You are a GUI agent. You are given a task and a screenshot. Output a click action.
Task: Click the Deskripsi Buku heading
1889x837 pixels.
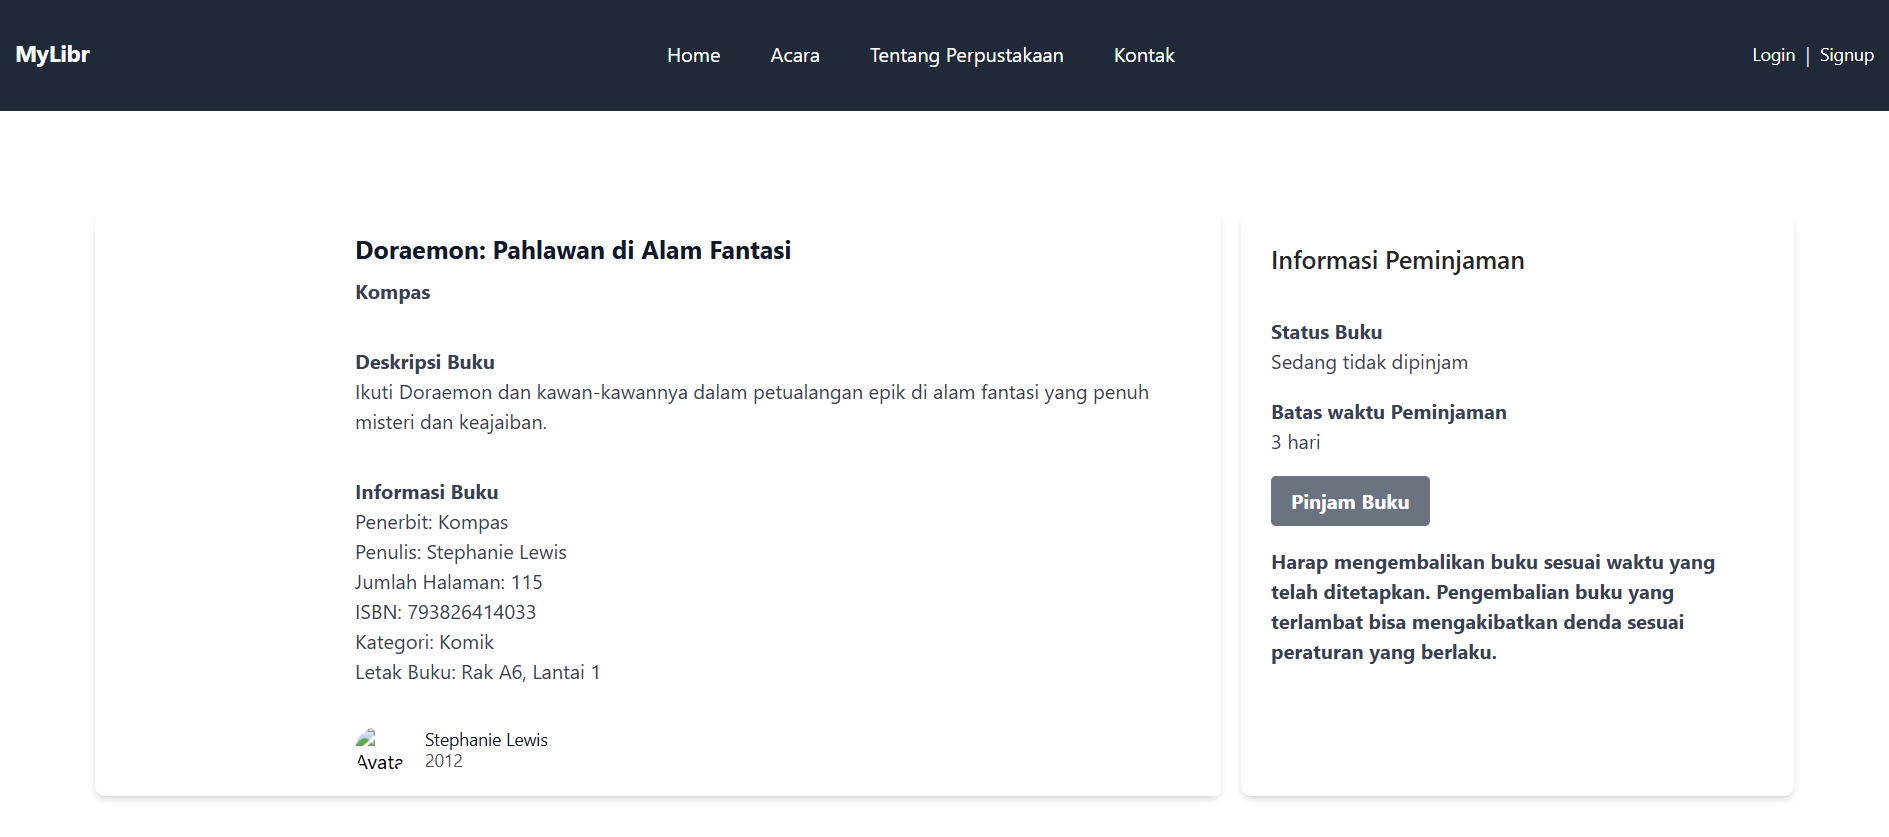[425, 362]
